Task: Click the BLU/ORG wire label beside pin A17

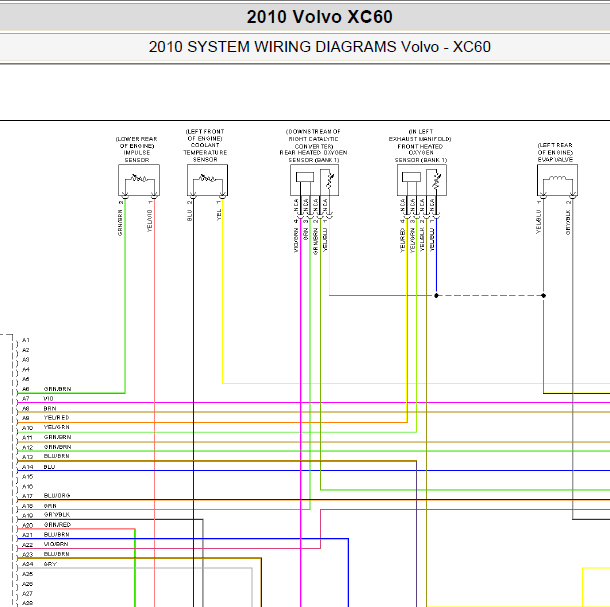Action: point(57,496)
